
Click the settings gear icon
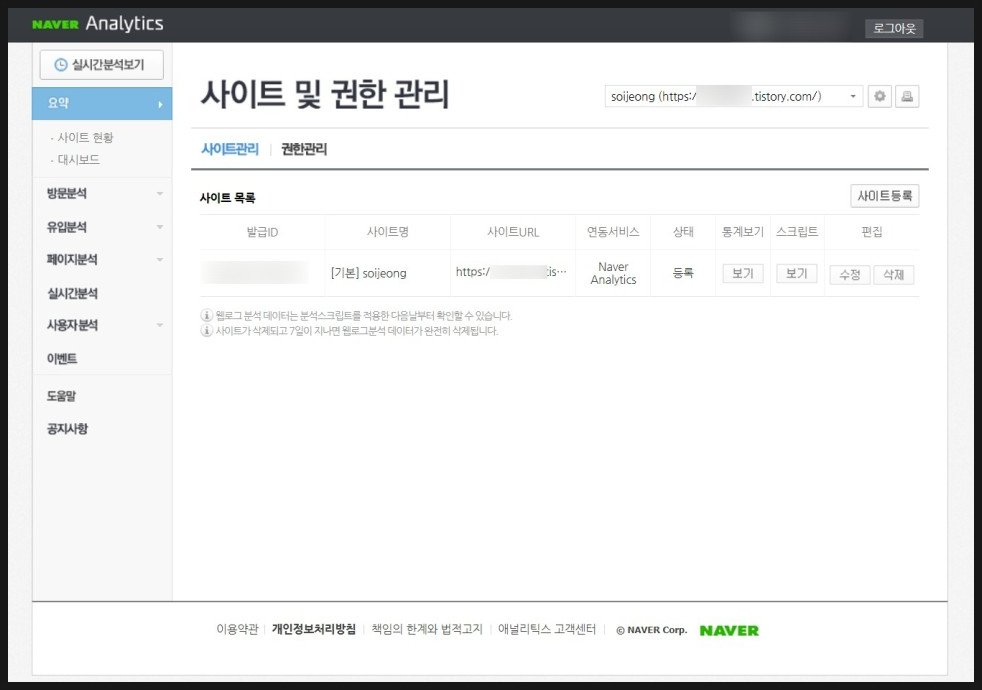coord(880,96)
